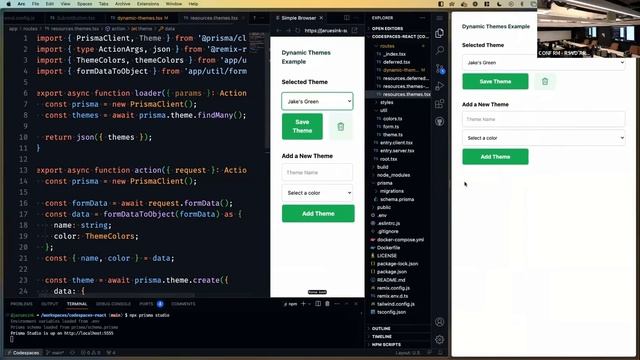640x360 pixels.
Task: Click the Simple Browser URL field
Action: click(325, 30)
